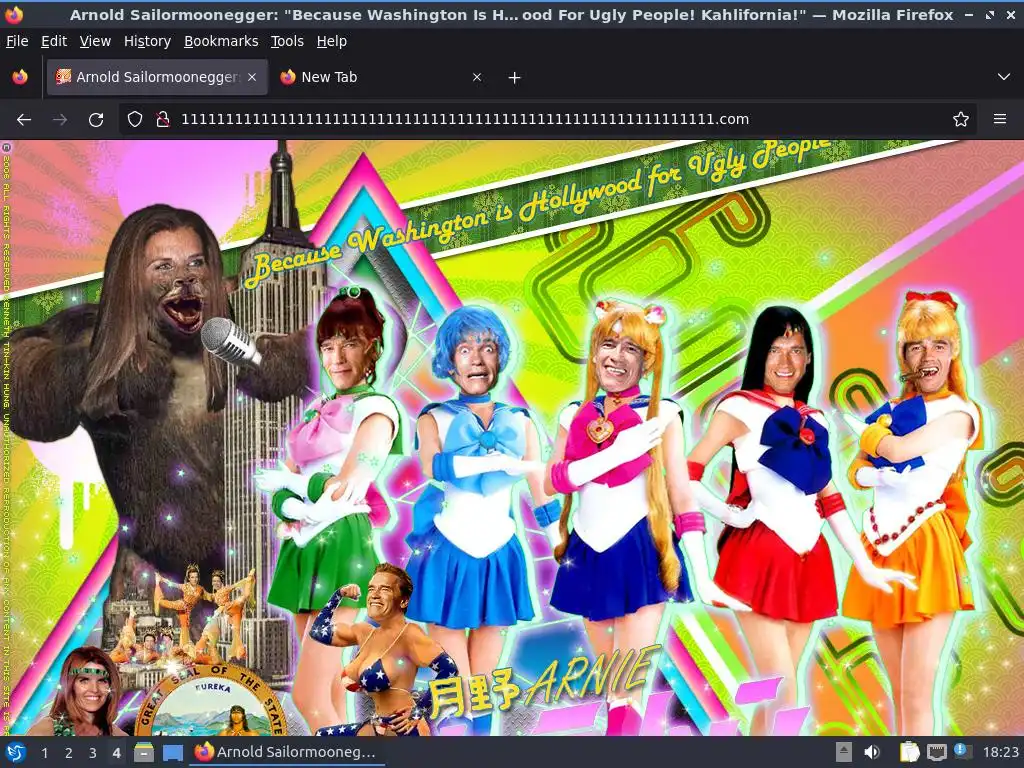This screenshot has height=768, width=1024.
Task: Go back one page
Action: 24,120
